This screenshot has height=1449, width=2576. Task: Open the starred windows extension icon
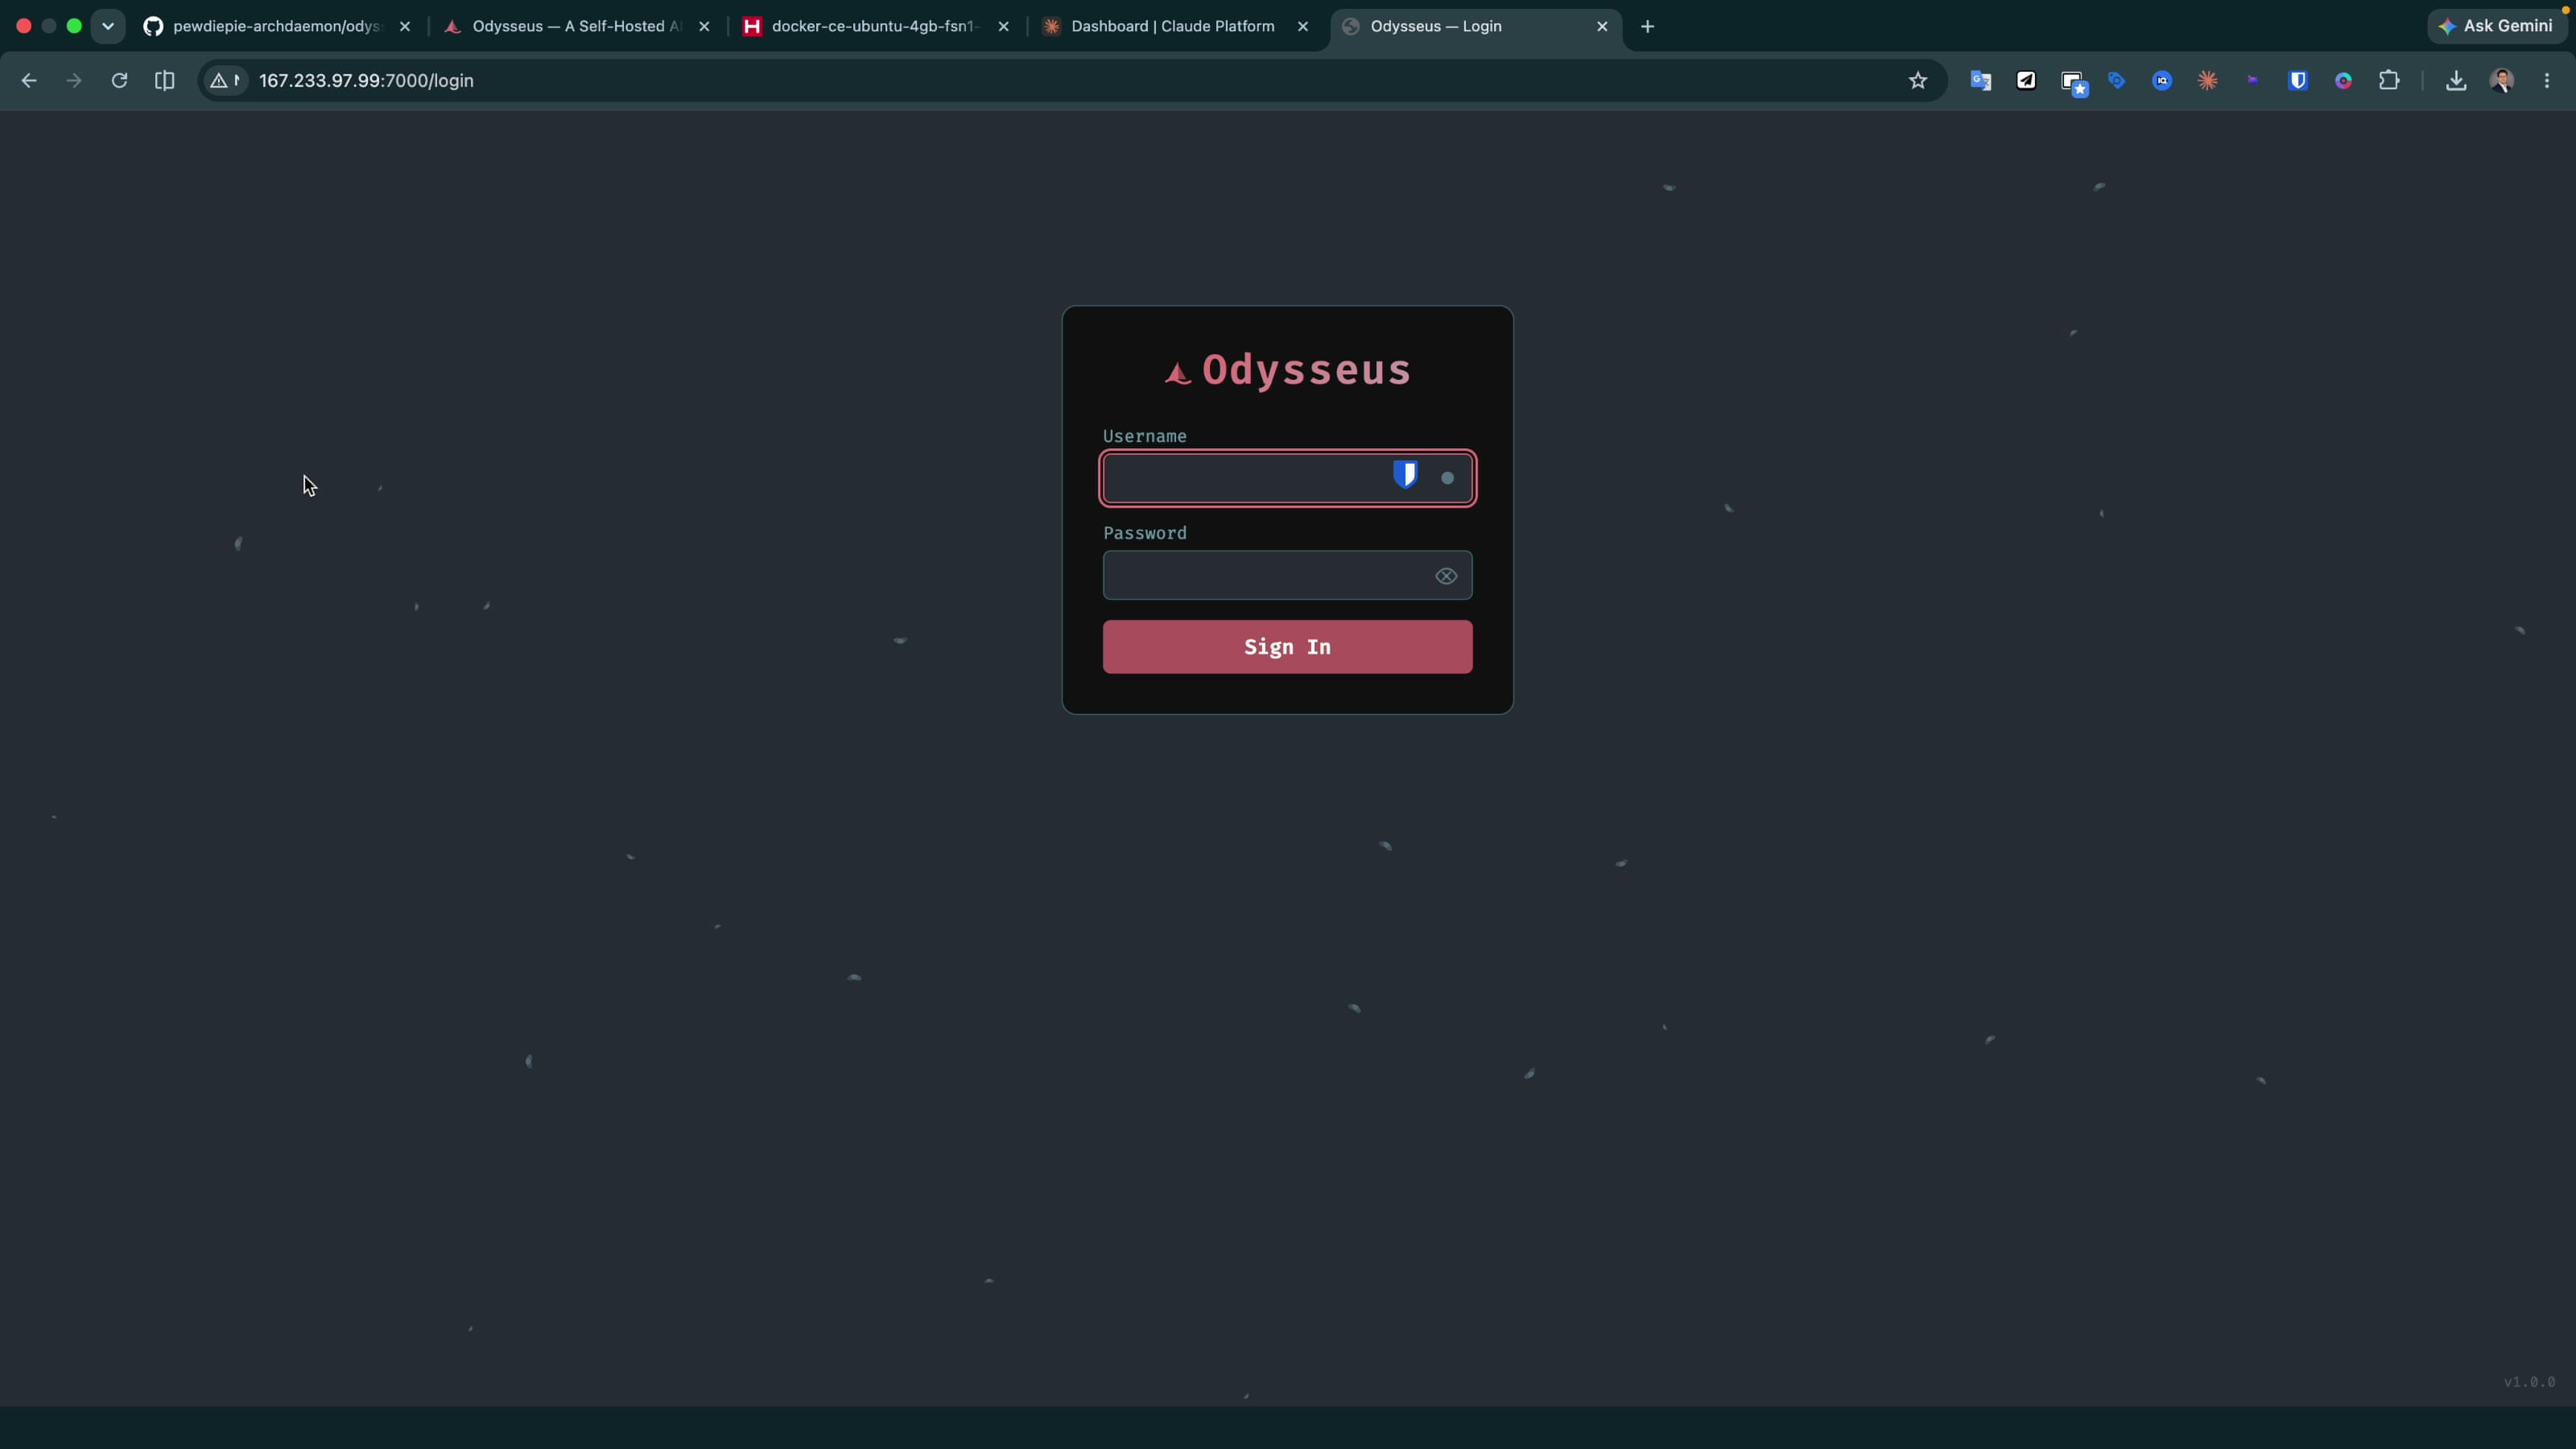tap(2074, 83)
